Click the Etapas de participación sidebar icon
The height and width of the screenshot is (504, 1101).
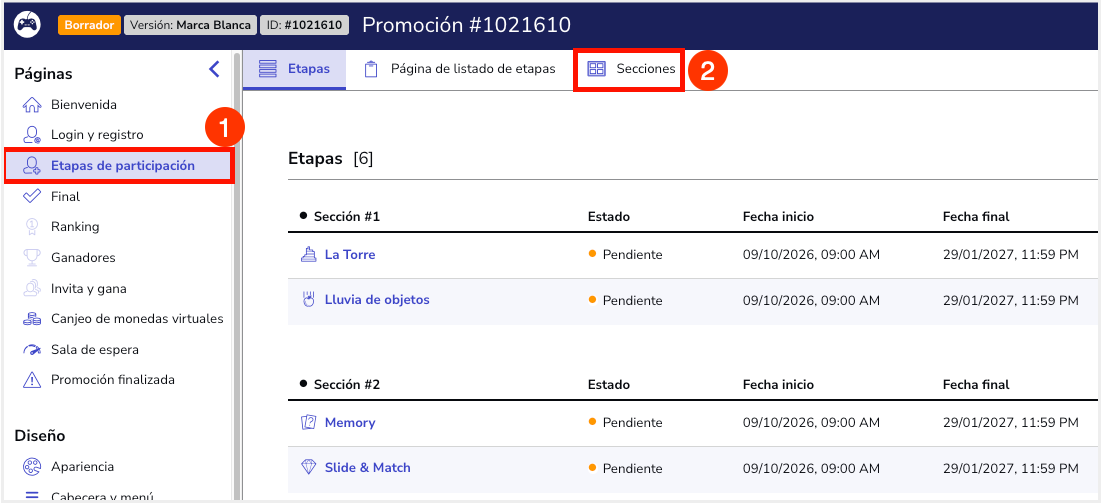[x=32, y=166]
